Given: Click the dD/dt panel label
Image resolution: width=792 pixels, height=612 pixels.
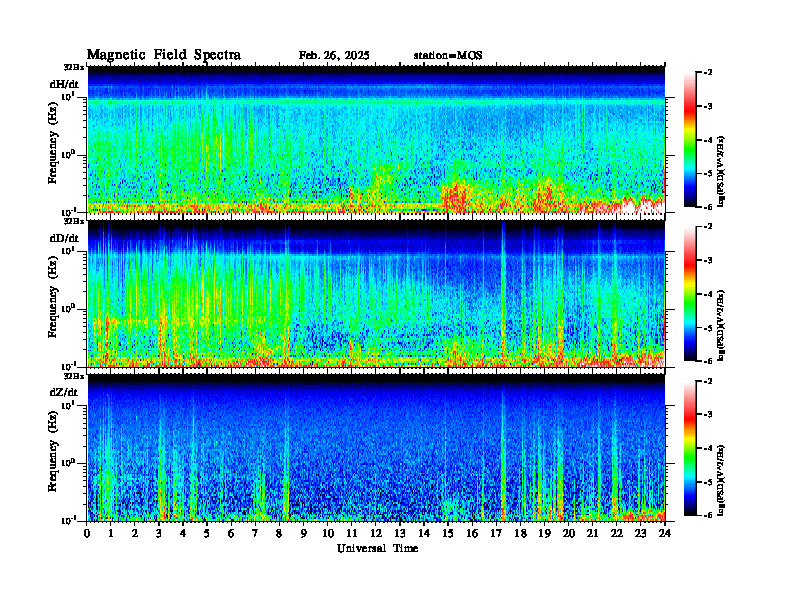Looking at the screenshot, I should click(64, 238).
